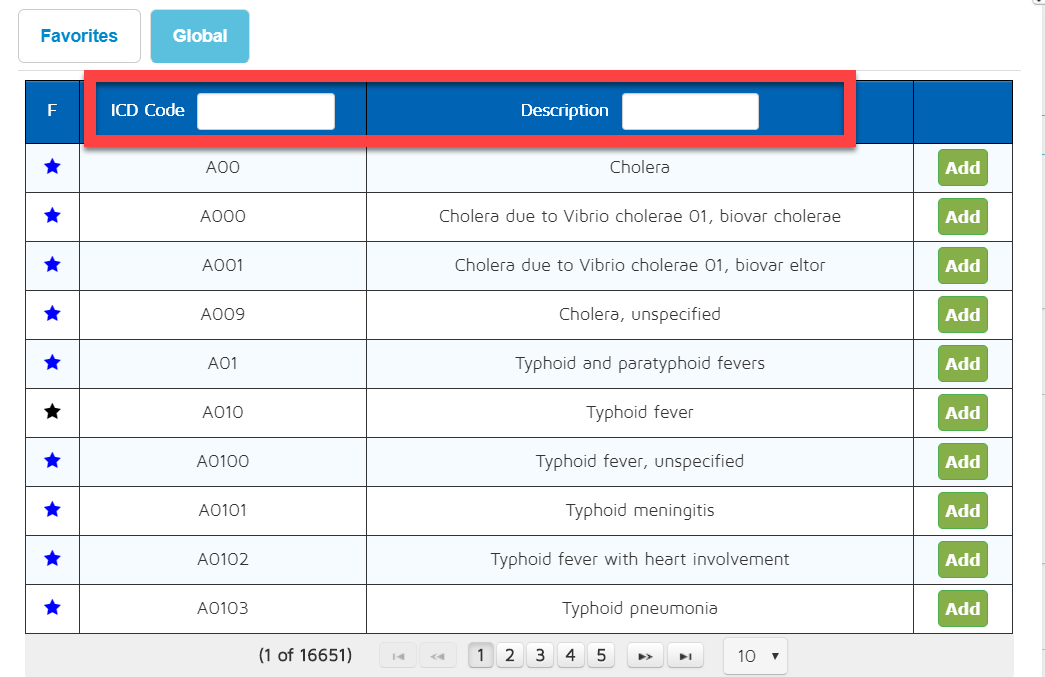Go to page 5
1045x677 pixels.
tap(601, 656)
